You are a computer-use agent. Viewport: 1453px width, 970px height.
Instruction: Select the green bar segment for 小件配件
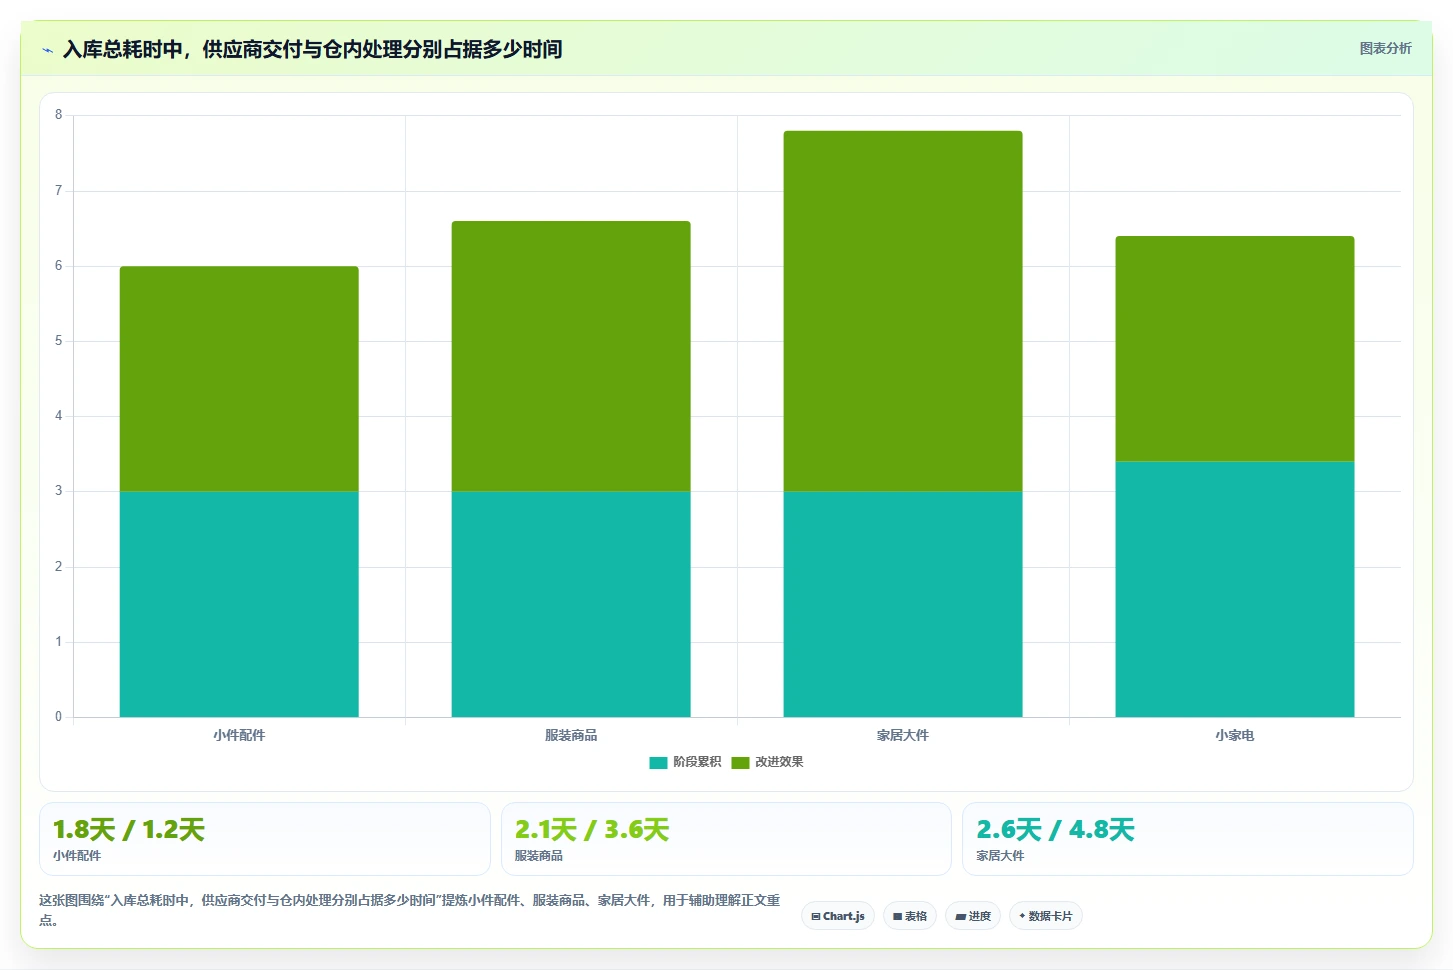239,379
